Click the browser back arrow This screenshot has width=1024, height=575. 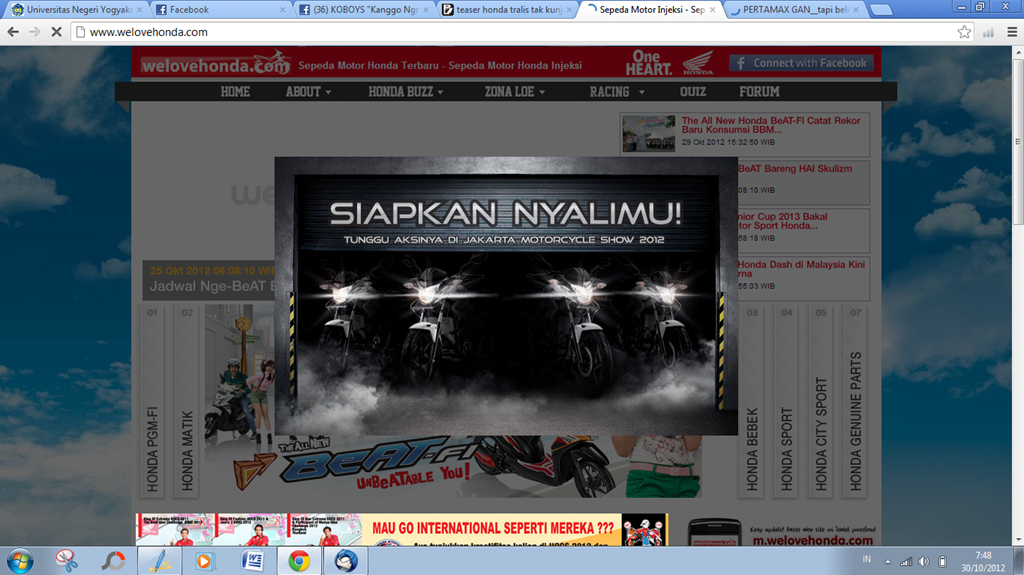[13, 32]
